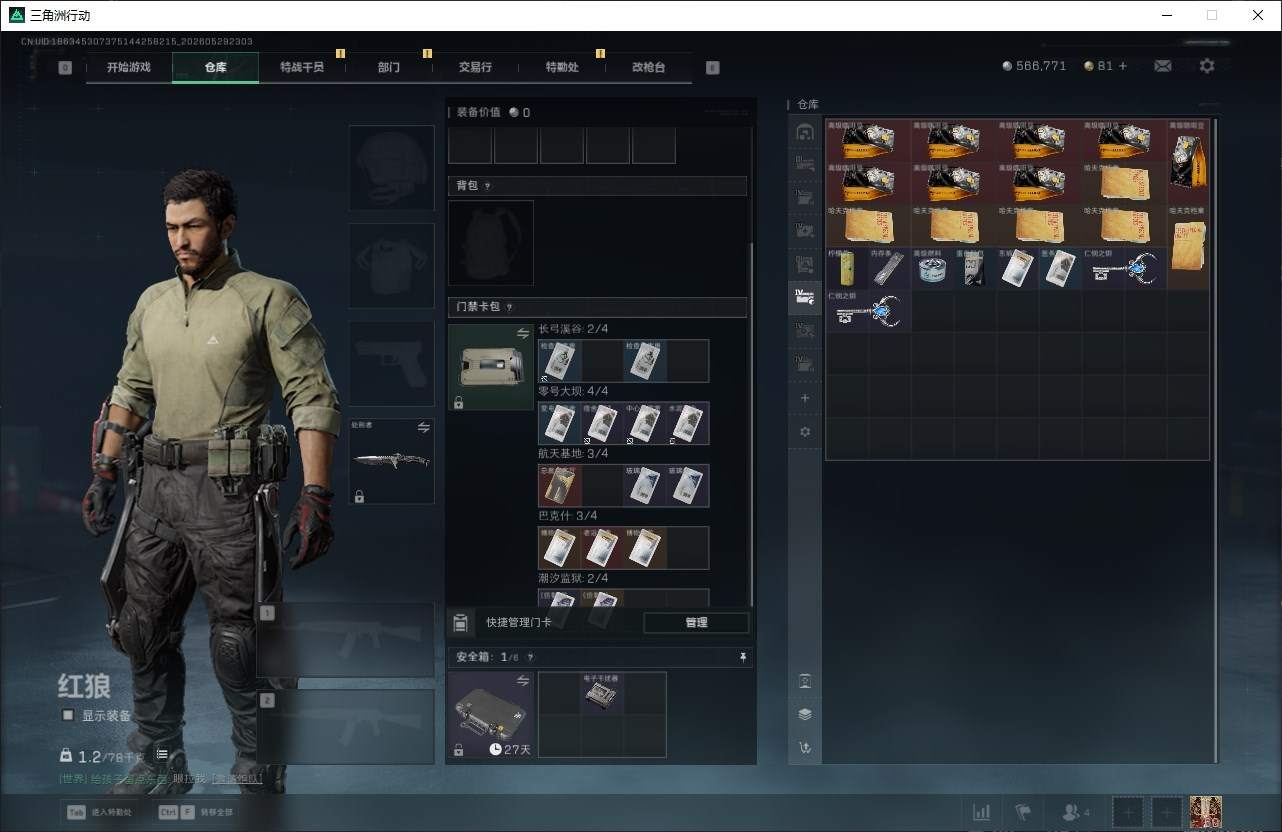Viewport: 1282px width, 832px height.
Task: Select the red card in 航天基地 row
Action: click(x=559, y=485)
